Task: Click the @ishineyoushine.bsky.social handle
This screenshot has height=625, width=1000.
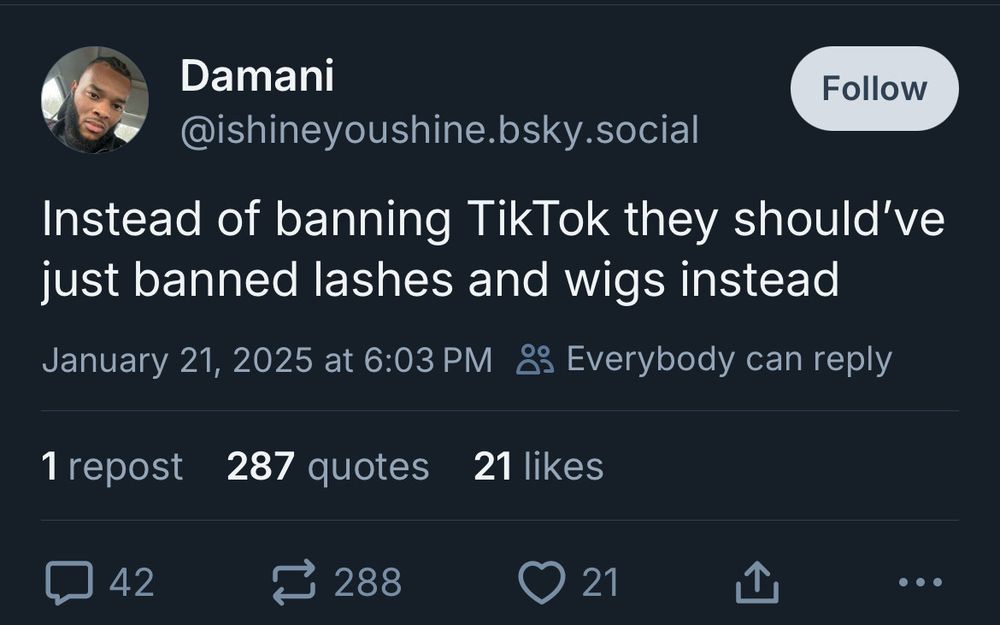Action: coord(439,130)
